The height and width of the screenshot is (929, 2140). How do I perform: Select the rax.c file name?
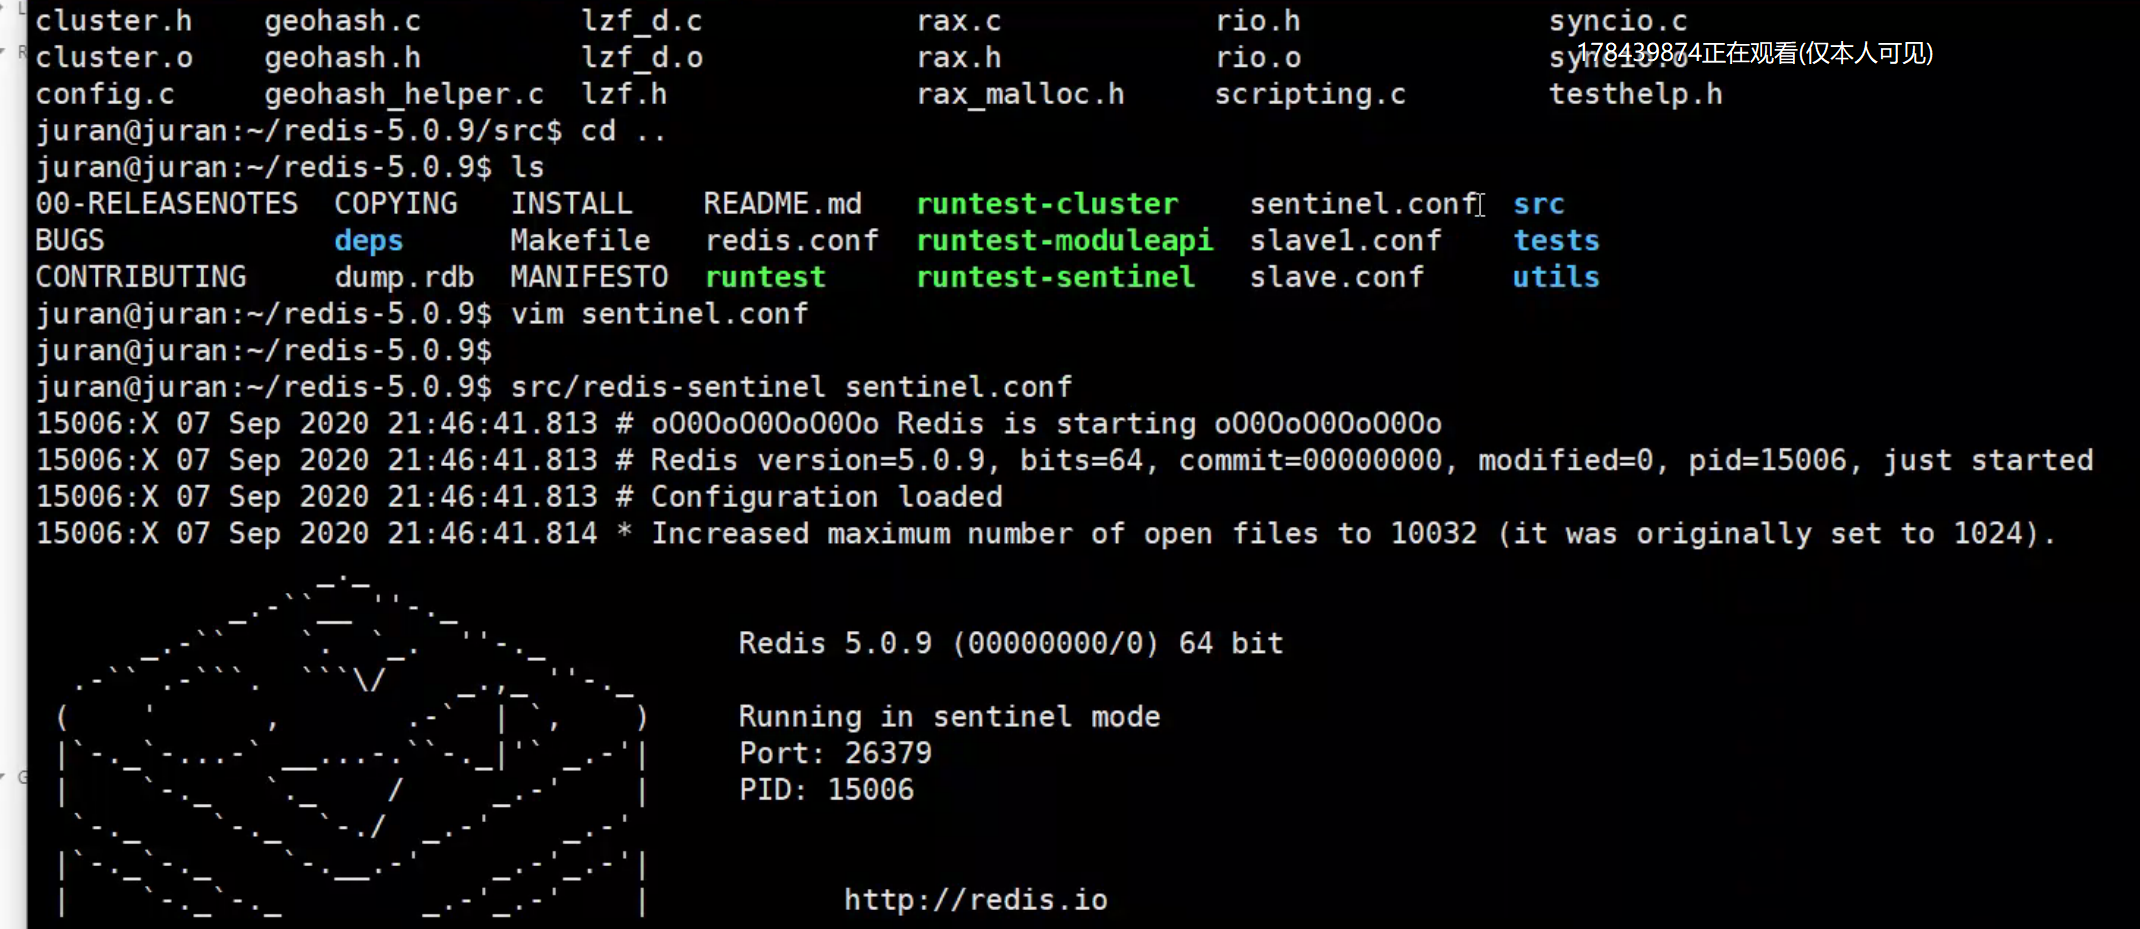959,21
